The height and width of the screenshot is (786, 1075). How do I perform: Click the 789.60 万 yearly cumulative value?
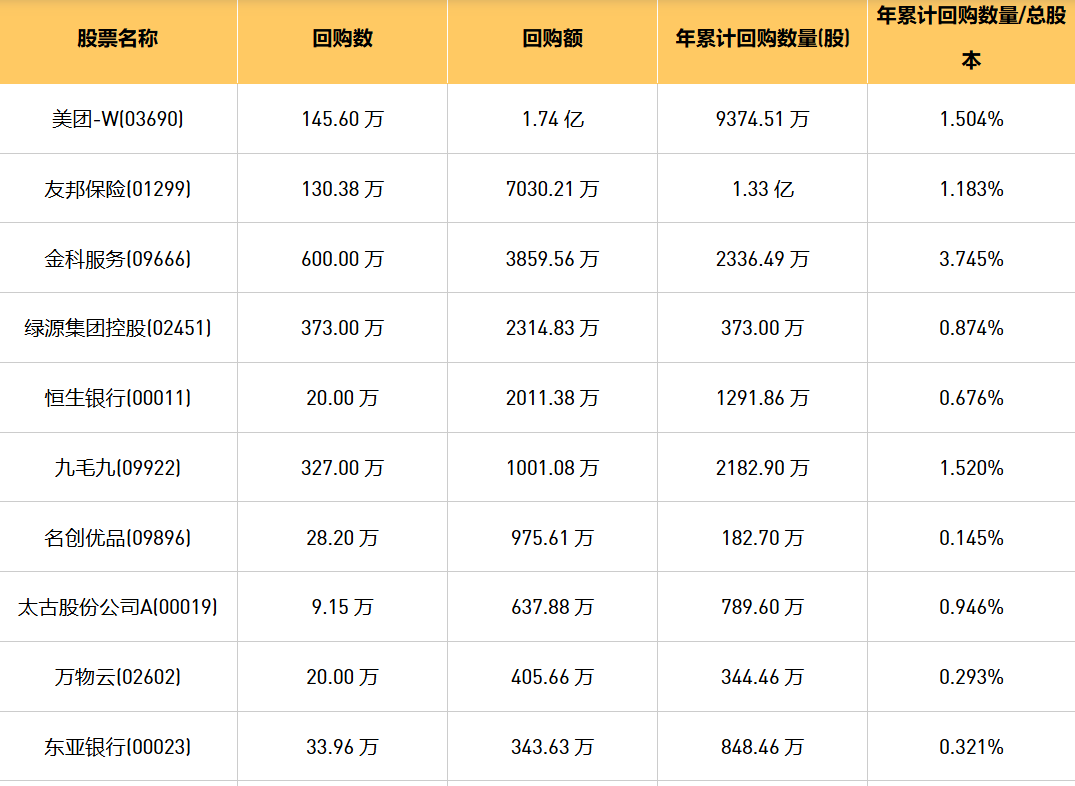click(x=762, y=608)
